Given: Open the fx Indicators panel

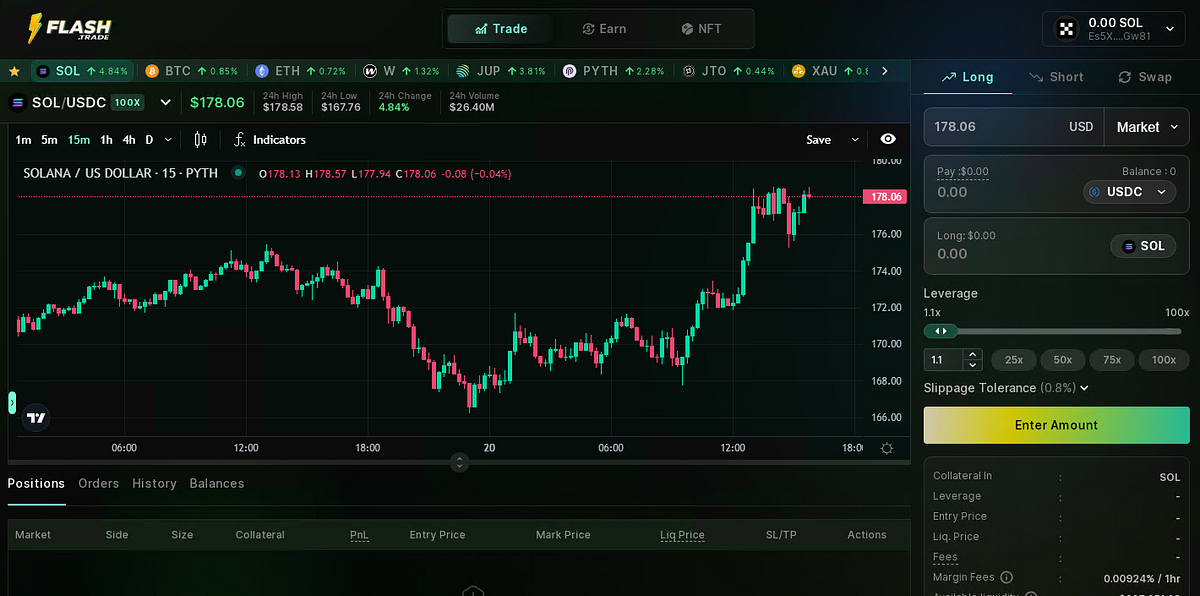Looking at the screenshot, I should pos(268,140).
